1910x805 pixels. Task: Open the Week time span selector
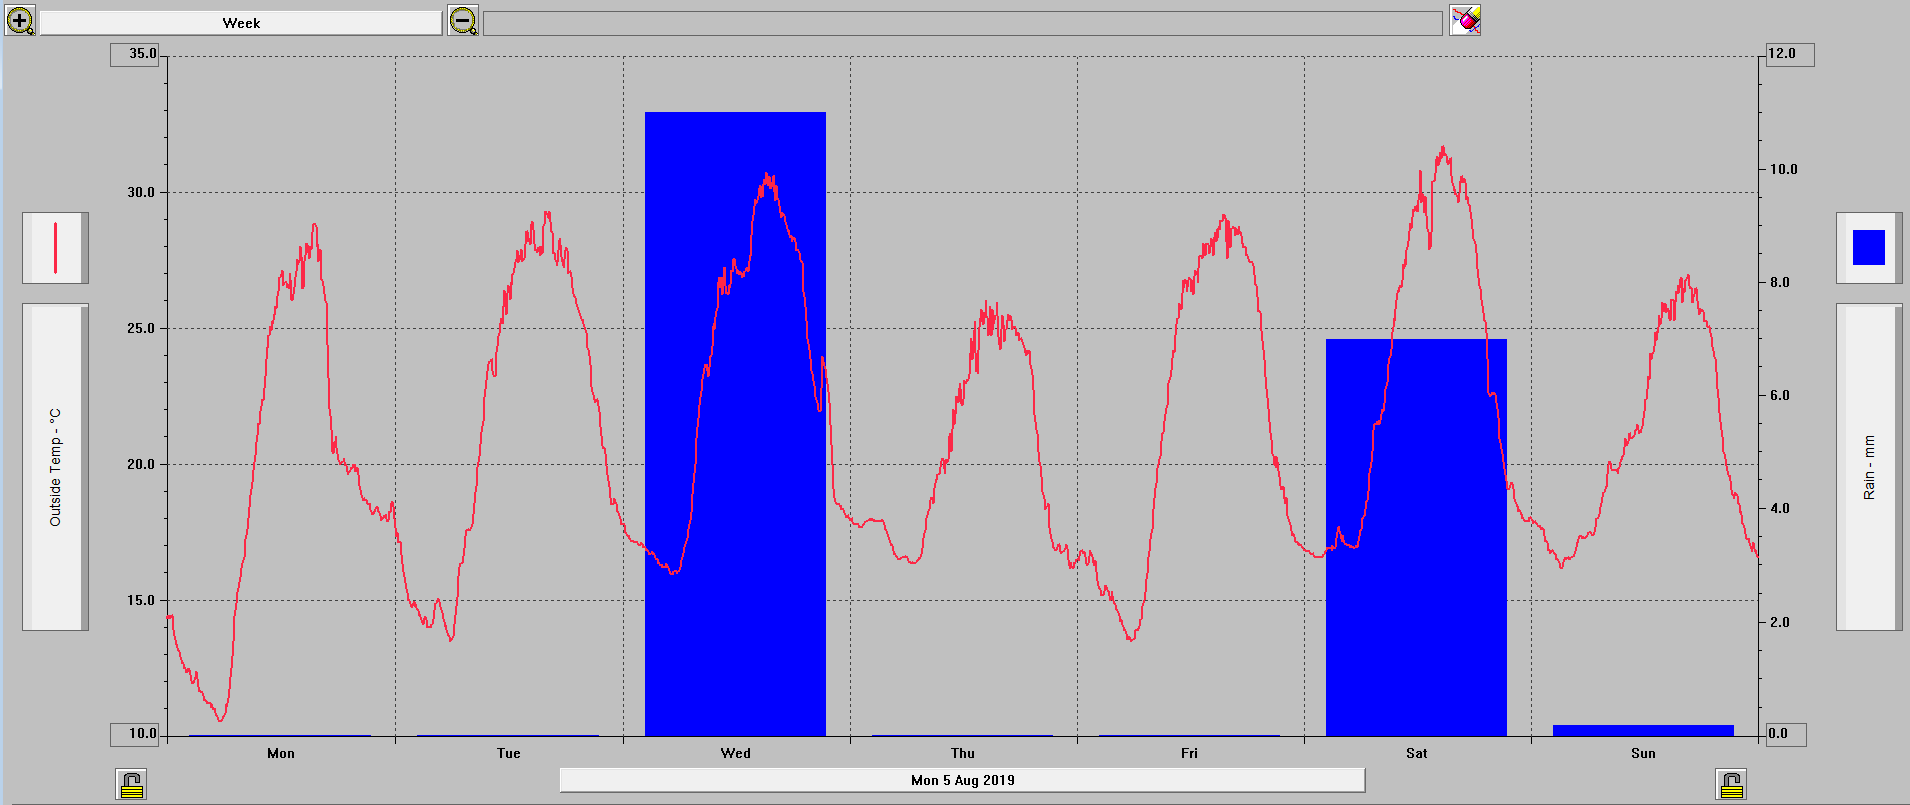click(x=241, y=23)
